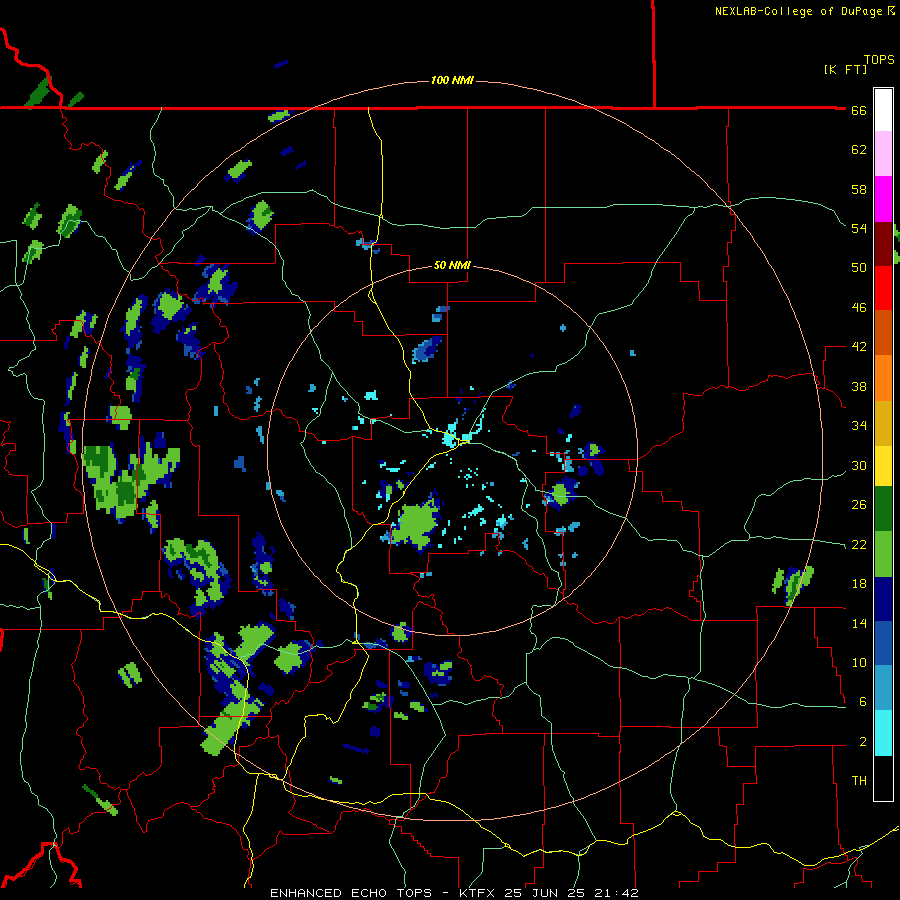Click the 100 NMI range ring label
The image size is (900, 900).
click(452, 80)
